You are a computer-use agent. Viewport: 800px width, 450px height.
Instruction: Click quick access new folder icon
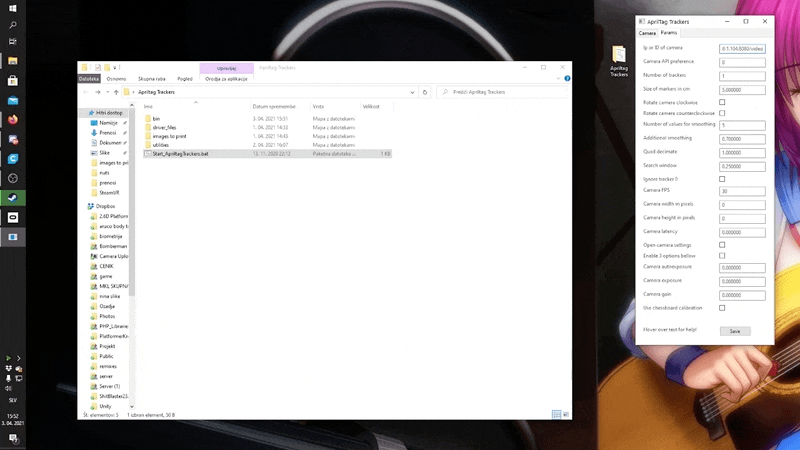coord(107,67)
